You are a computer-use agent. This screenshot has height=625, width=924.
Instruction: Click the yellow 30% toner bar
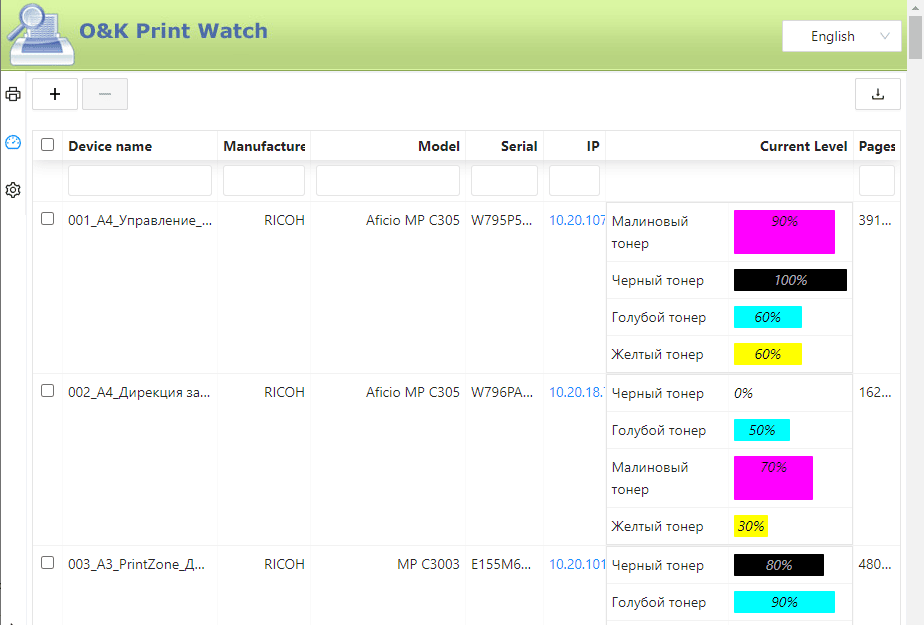point(751,526)
